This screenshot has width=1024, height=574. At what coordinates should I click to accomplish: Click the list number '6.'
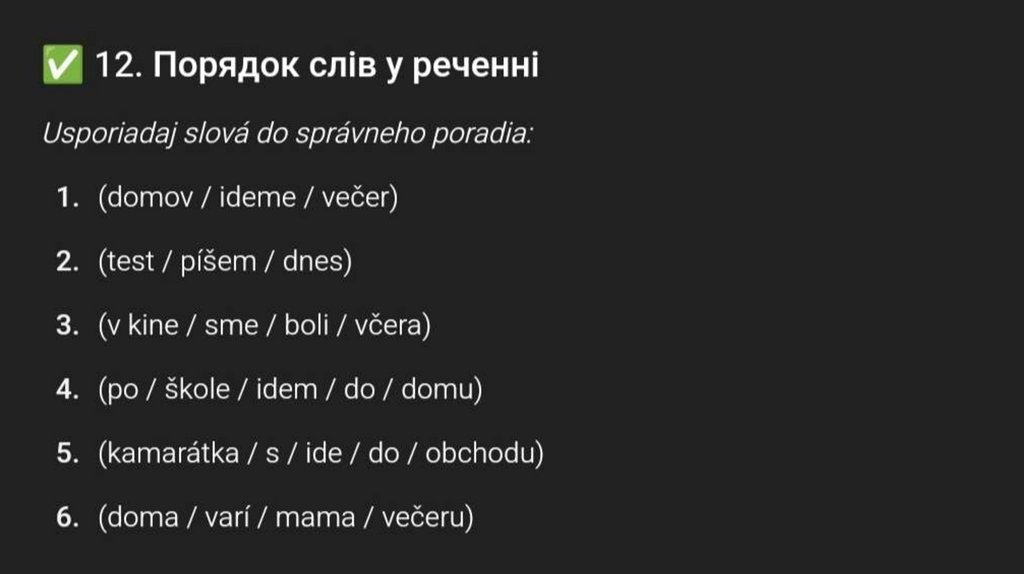pyautogui.click(x=68, y=518)
